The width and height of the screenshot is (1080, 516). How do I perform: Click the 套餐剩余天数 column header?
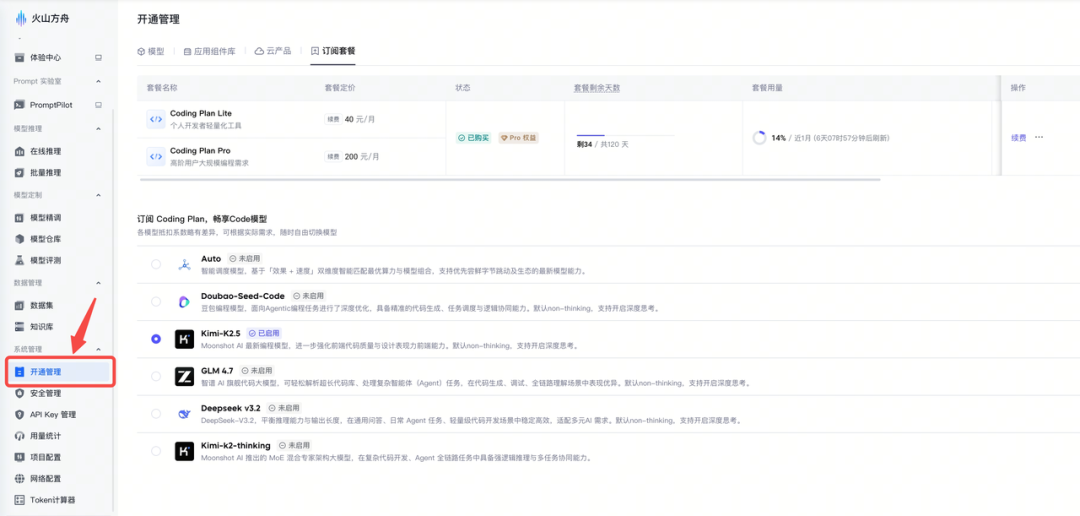tap(596, 88)
